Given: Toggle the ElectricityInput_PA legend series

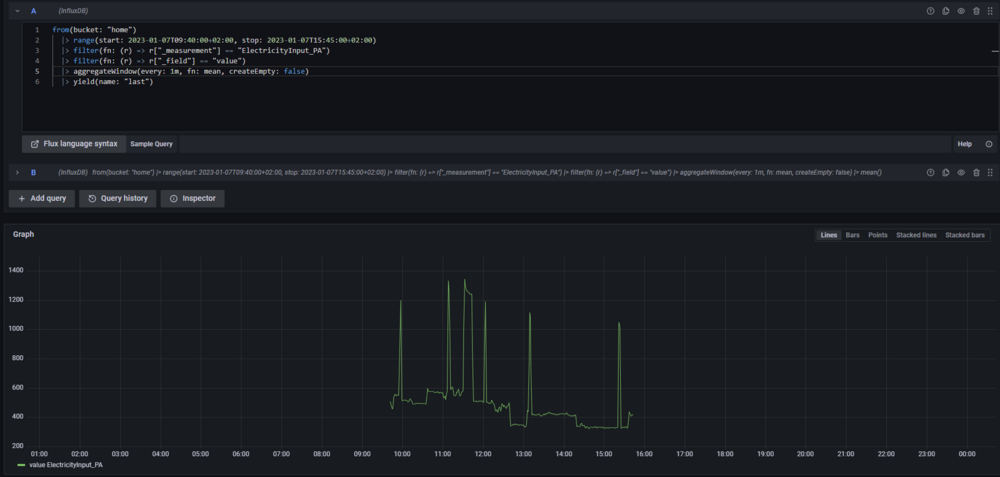Looking at the screenshot, I should 66,465.
